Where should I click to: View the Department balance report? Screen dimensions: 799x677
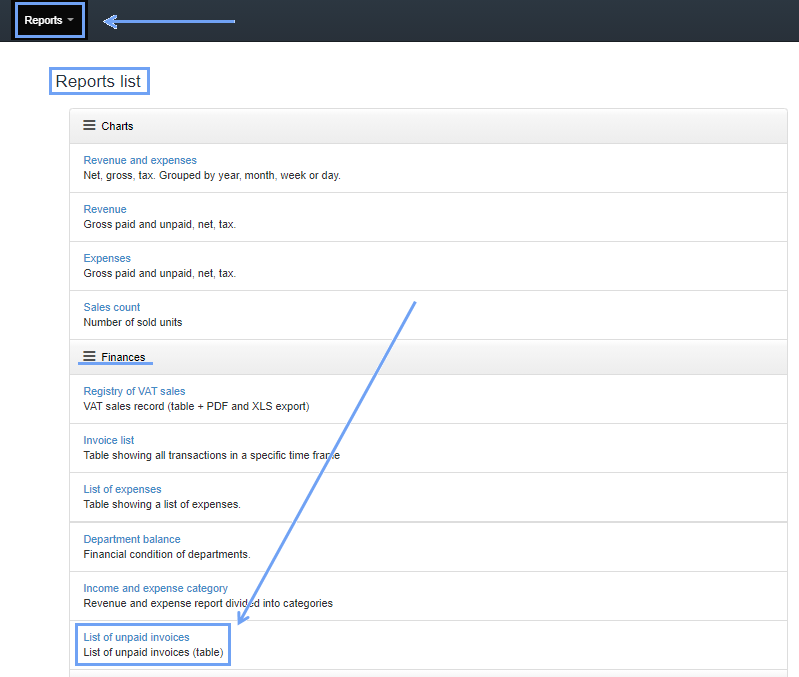(132, 539)
